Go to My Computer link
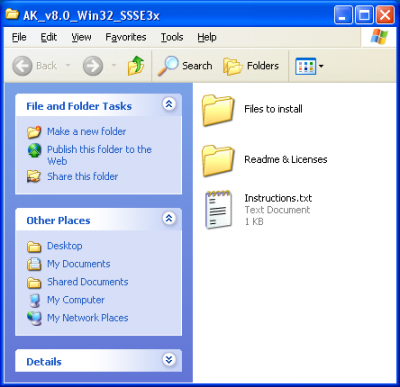The width and height of the screenshot is (400, 387). (x=76, y=300)
